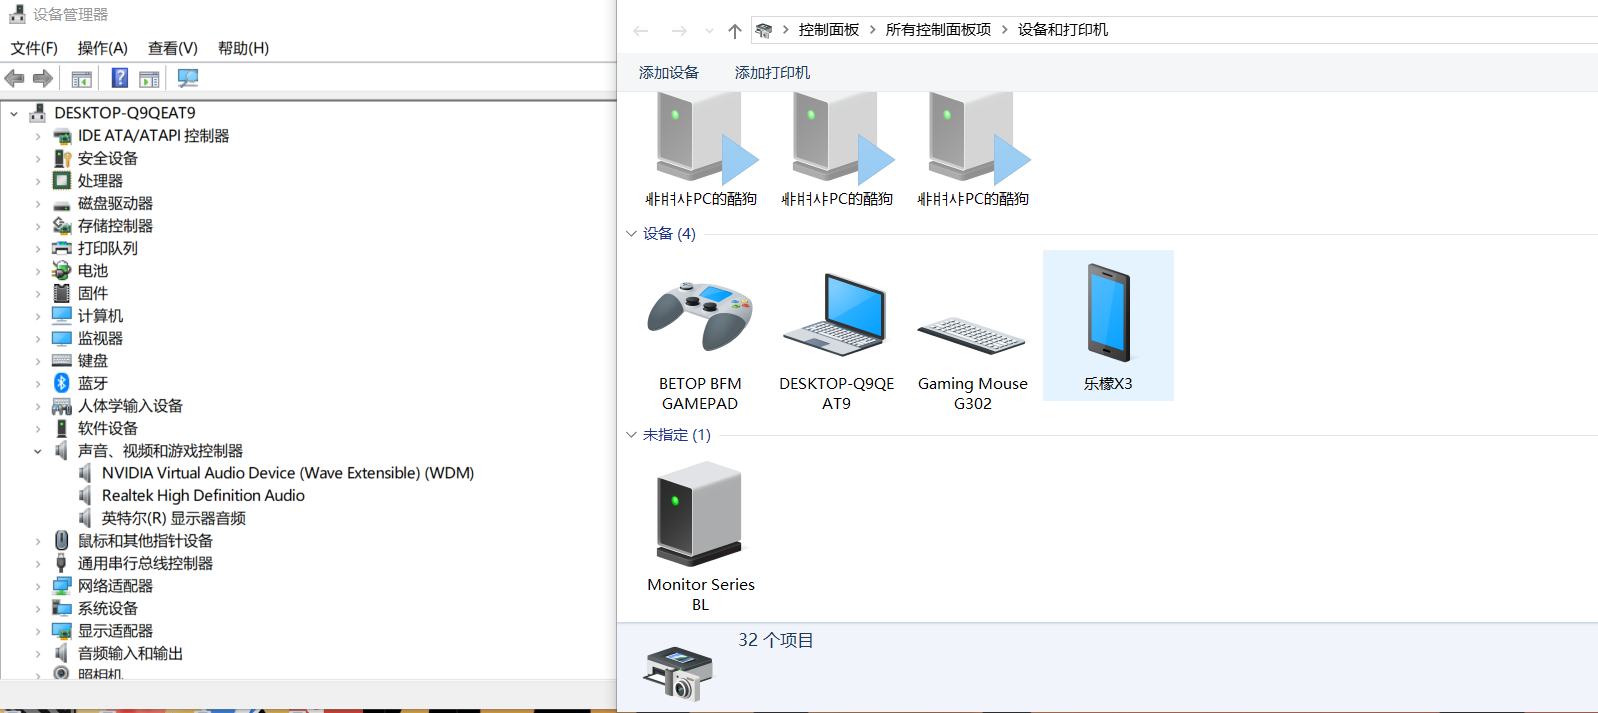
Task: Expand the 蓝牙 tree node
Action: coord(38,384)
